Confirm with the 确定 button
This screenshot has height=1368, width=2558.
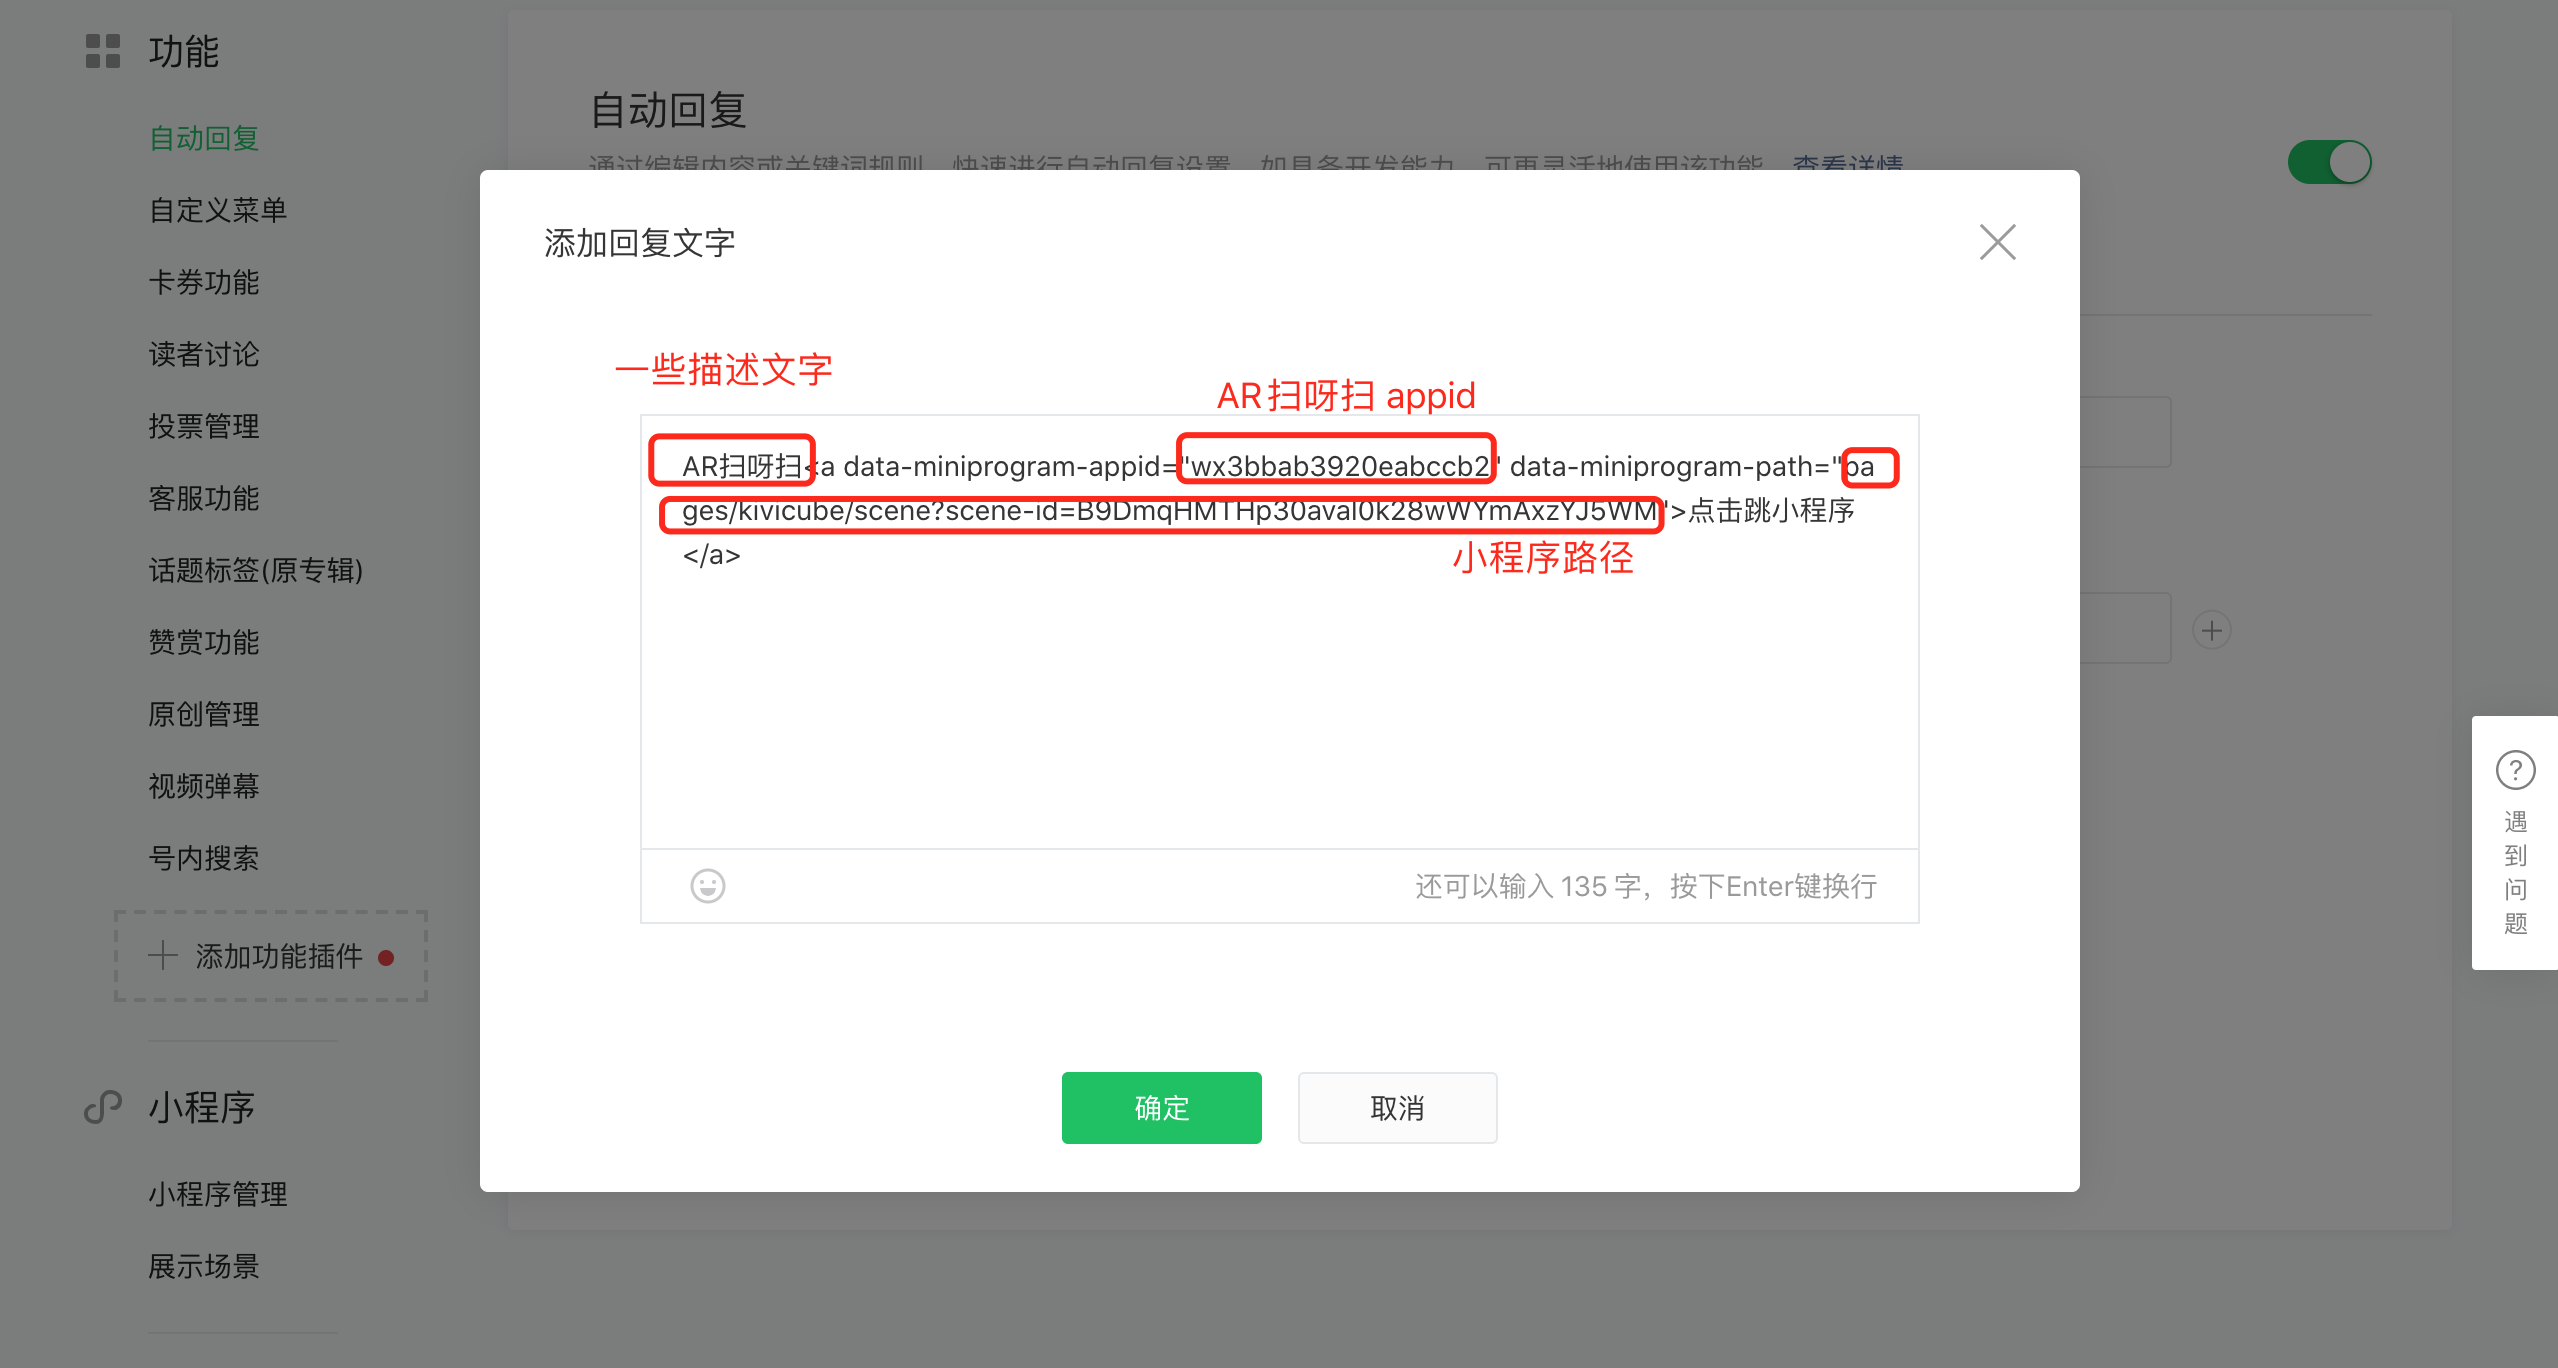(1161, 1107)
